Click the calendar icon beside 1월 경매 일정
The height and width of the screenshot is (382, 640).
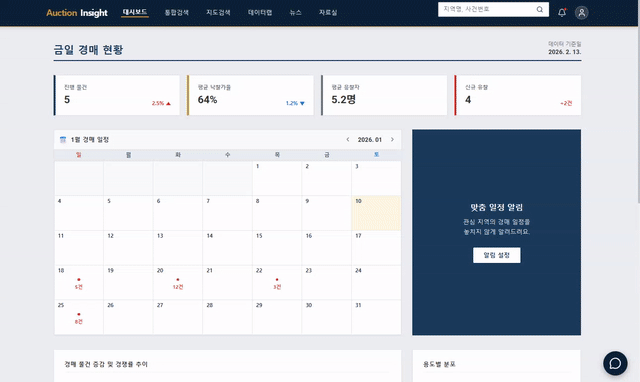63,140
